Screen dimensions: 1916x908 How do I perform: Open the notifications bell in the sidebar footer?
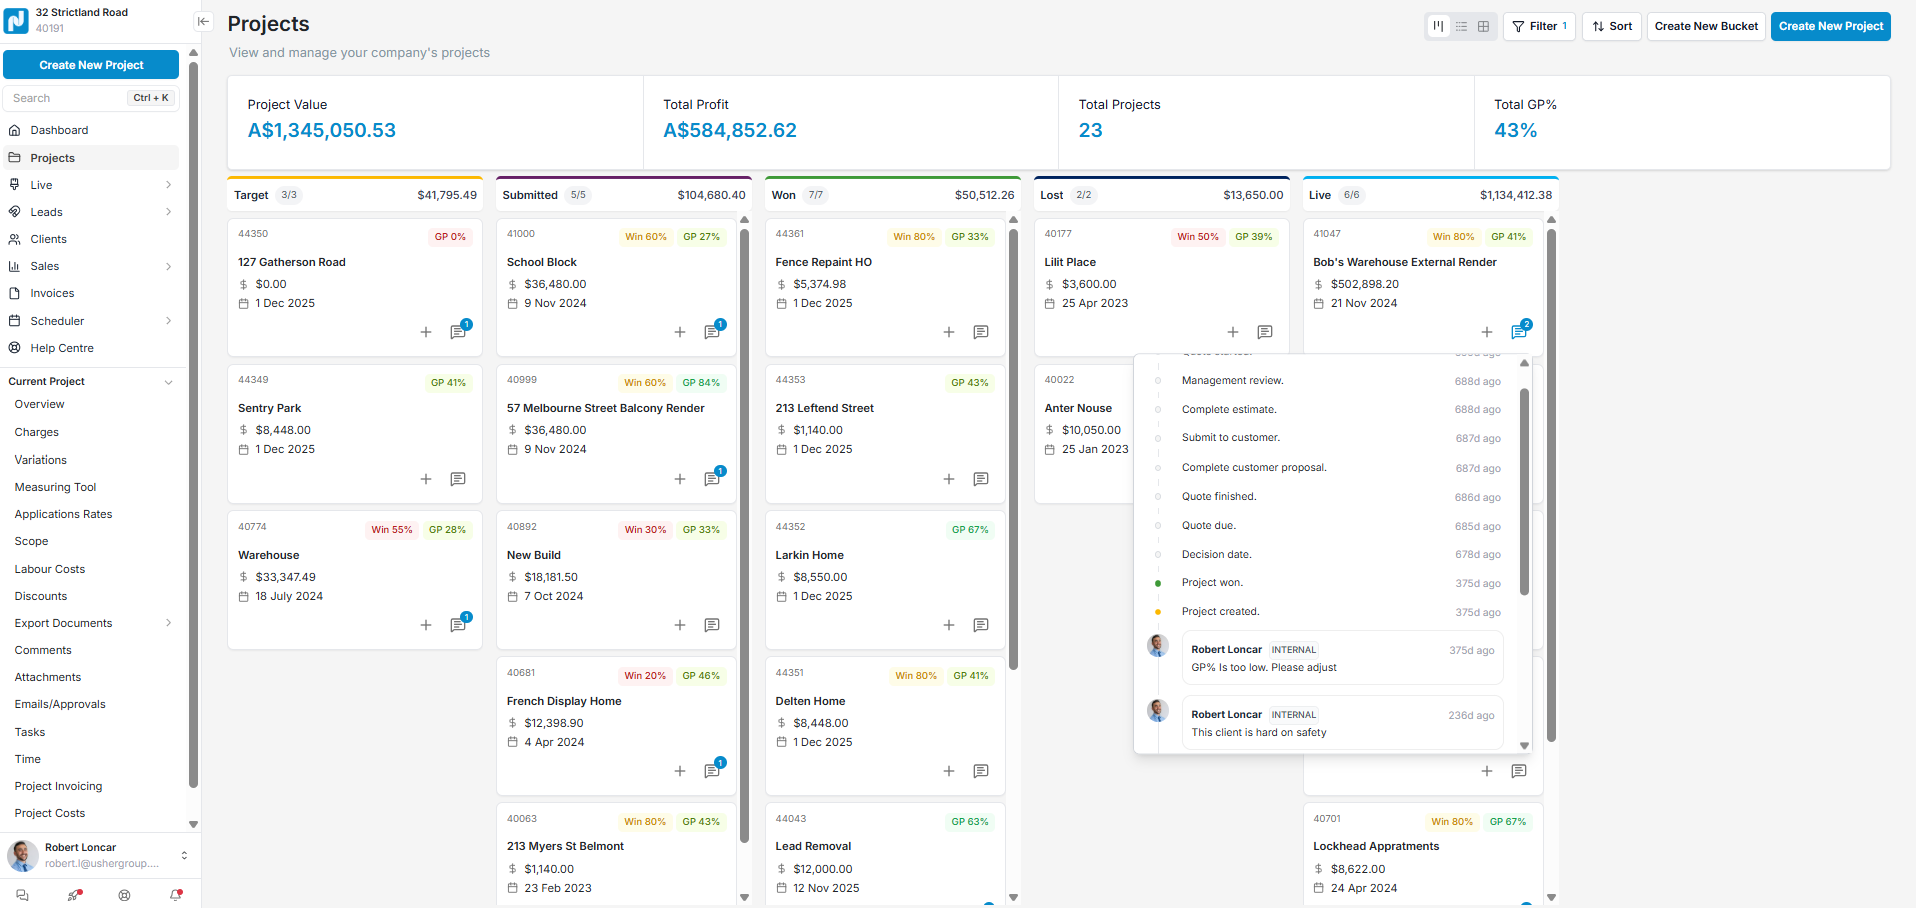(x=176, y=895)
